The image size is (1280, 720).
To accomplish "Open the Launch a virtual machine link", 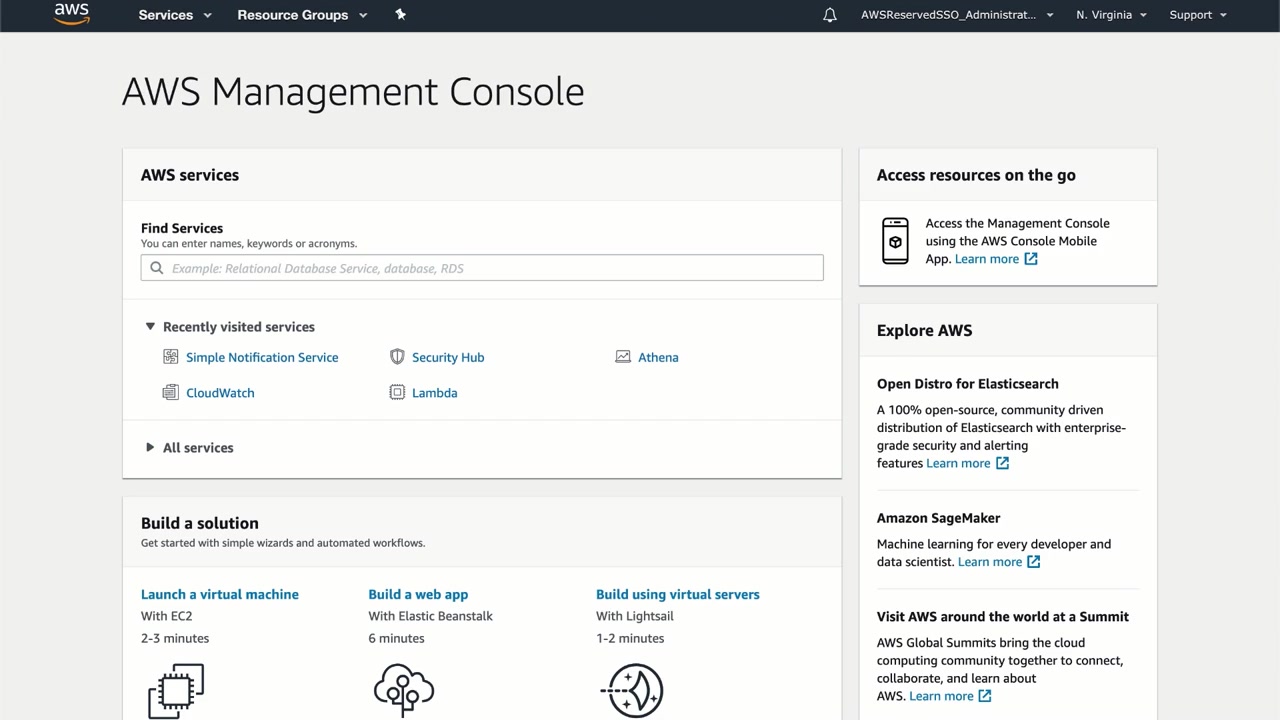I will click(x=220, y=594).
